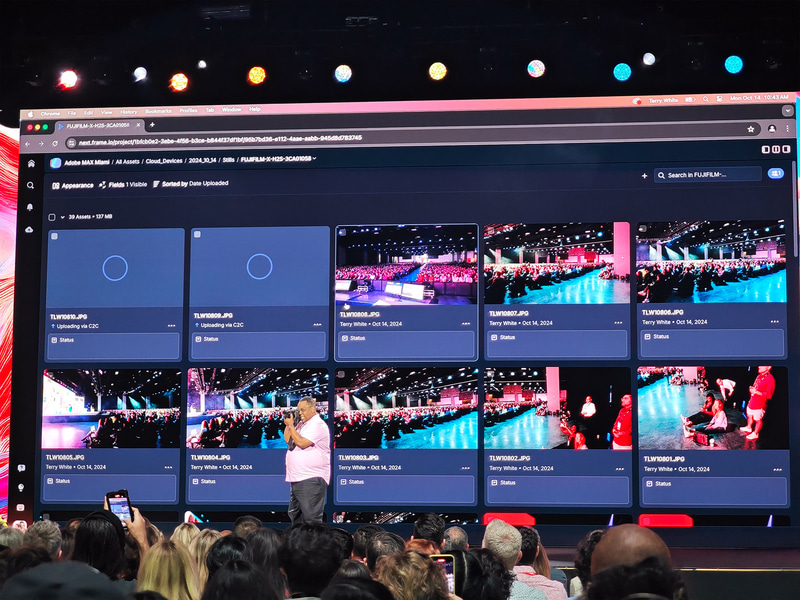Select the FUJIFILM-X-H2S browser tab
Image resolution: width=800 pixels, height=600 pixels.
[x=98, y=126]
